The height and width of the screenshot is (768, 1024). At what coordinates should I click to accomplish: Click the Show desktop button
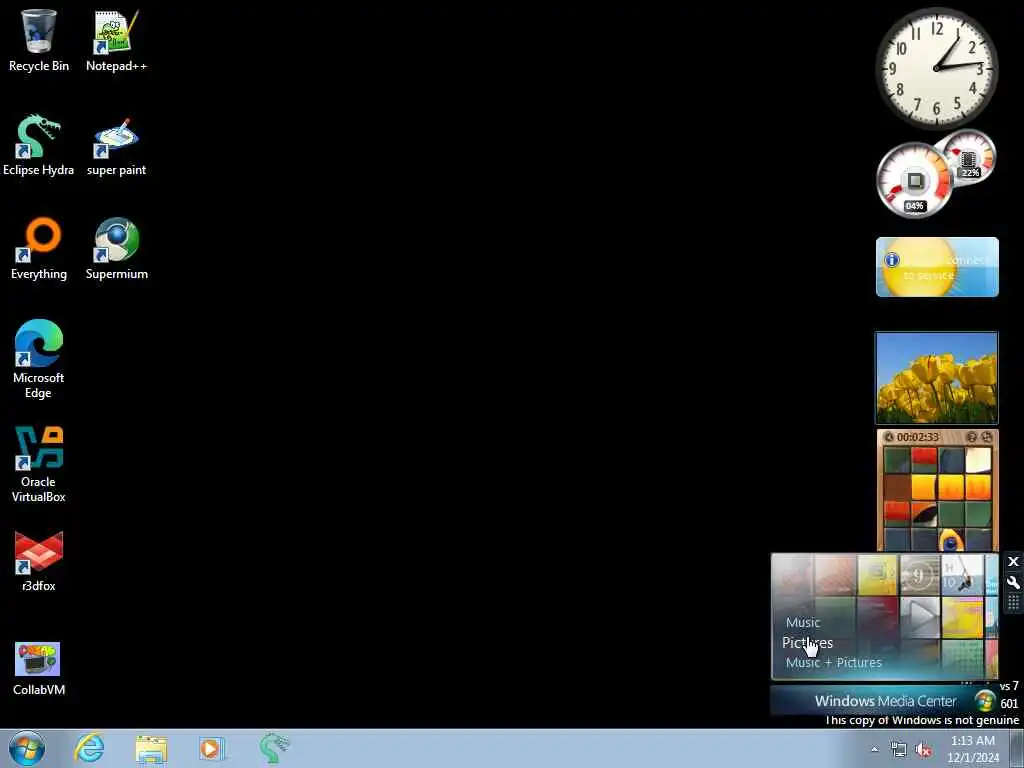[1017, 749]
